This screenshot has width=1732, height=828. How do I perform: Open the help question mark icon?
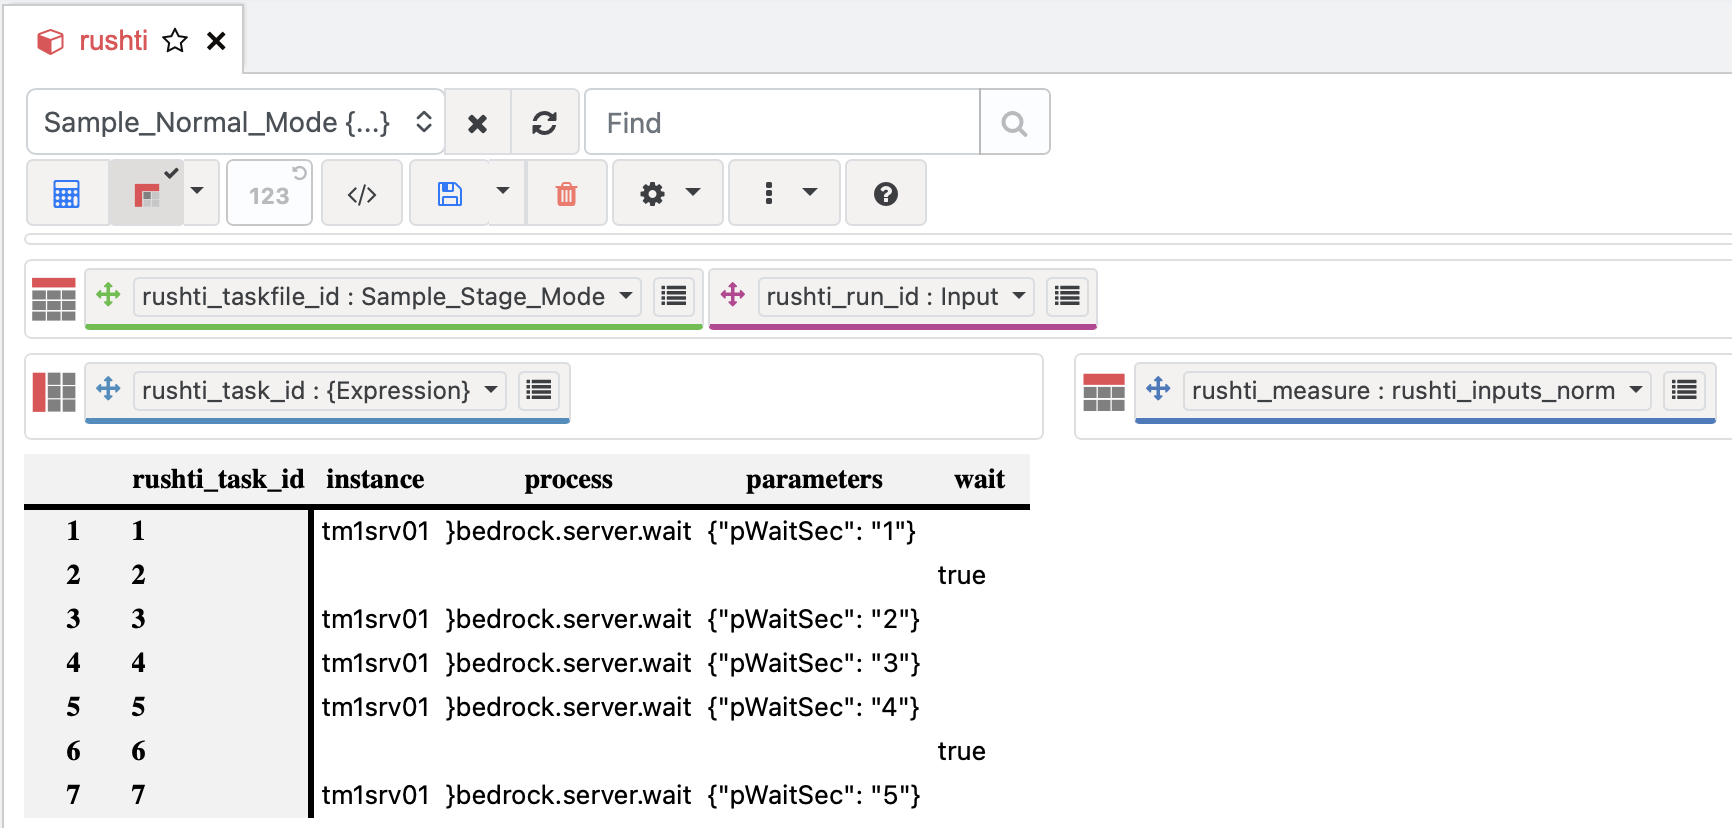(x=885, y=194)
